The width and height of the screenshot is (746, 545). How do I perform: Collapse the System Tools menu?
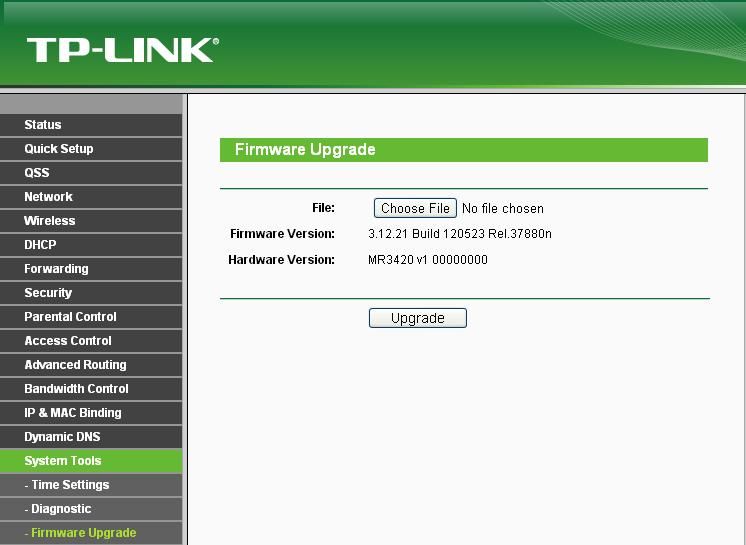click(x=63, y=461)
